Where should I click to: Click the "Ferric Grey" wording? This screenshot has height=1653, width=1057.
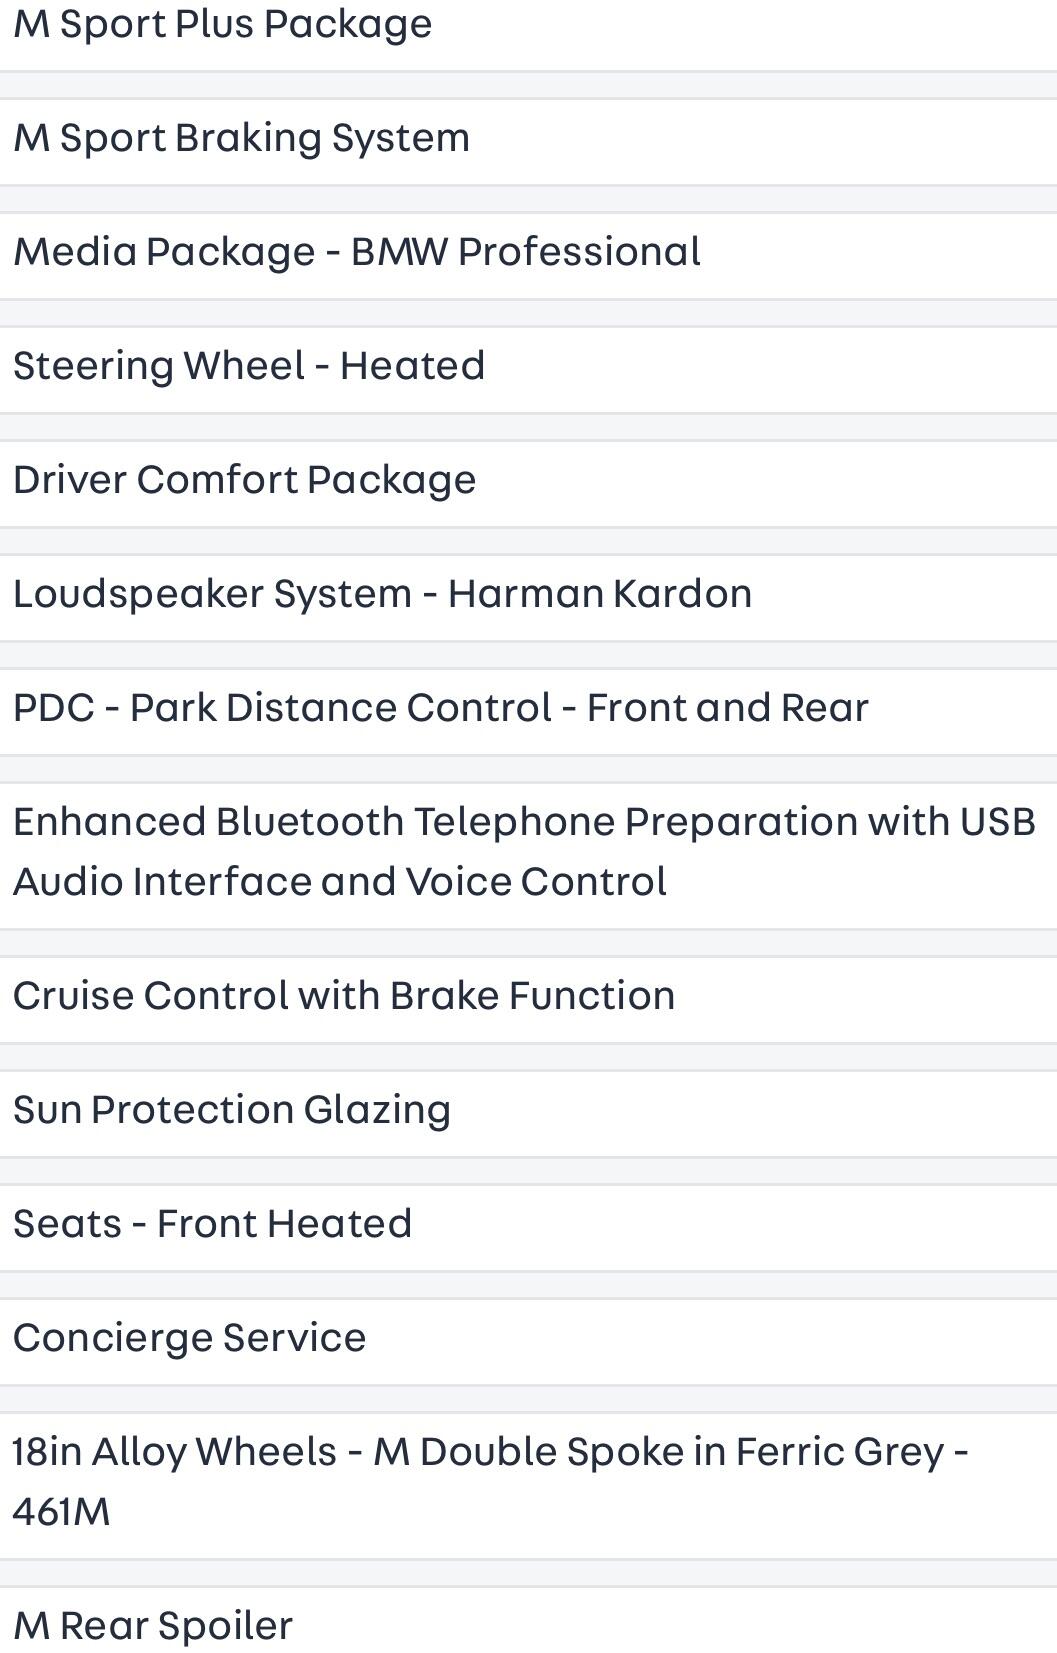pyautogui.click(x=840, y=1452)
